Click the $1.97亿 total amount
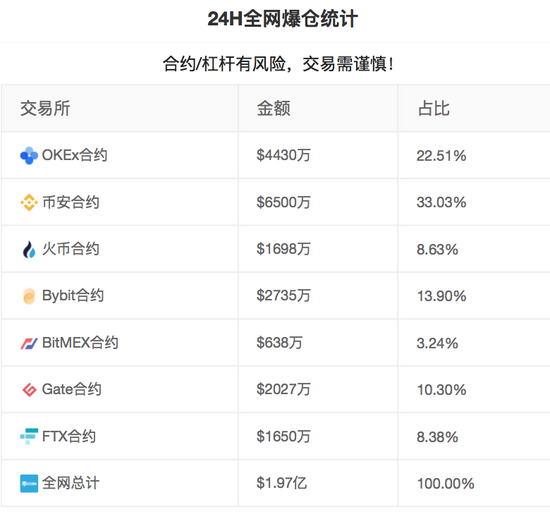550x515 pixels. pyautogui.click(x=282, y=483)
